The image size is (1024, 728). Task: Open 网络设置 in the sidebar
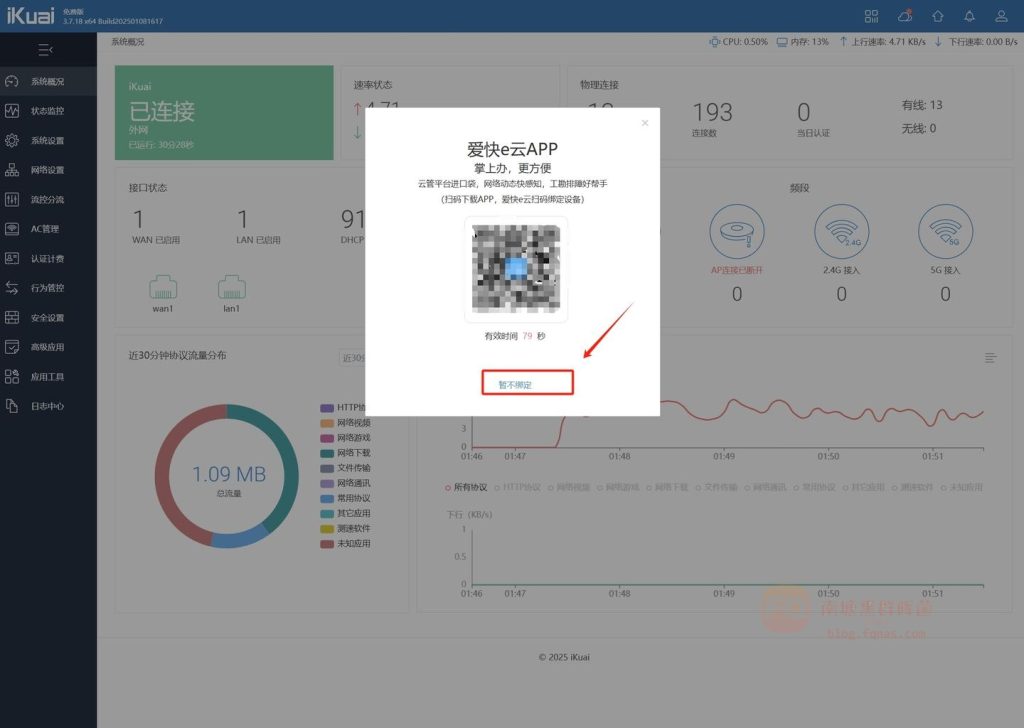(x=13, y=170)
